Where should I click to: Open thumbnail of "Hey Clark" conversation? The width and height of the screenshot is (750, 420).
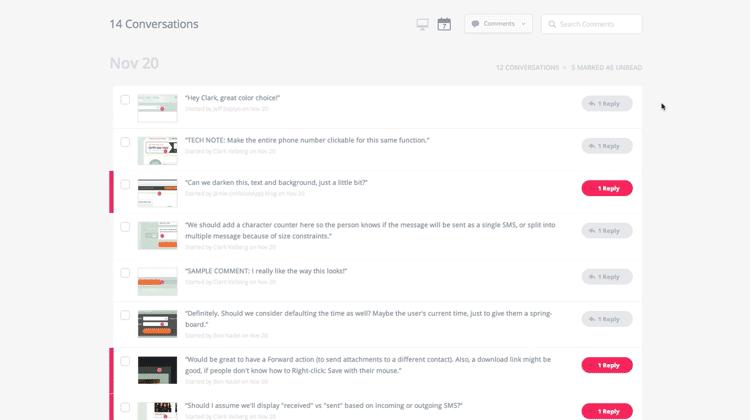157,108
